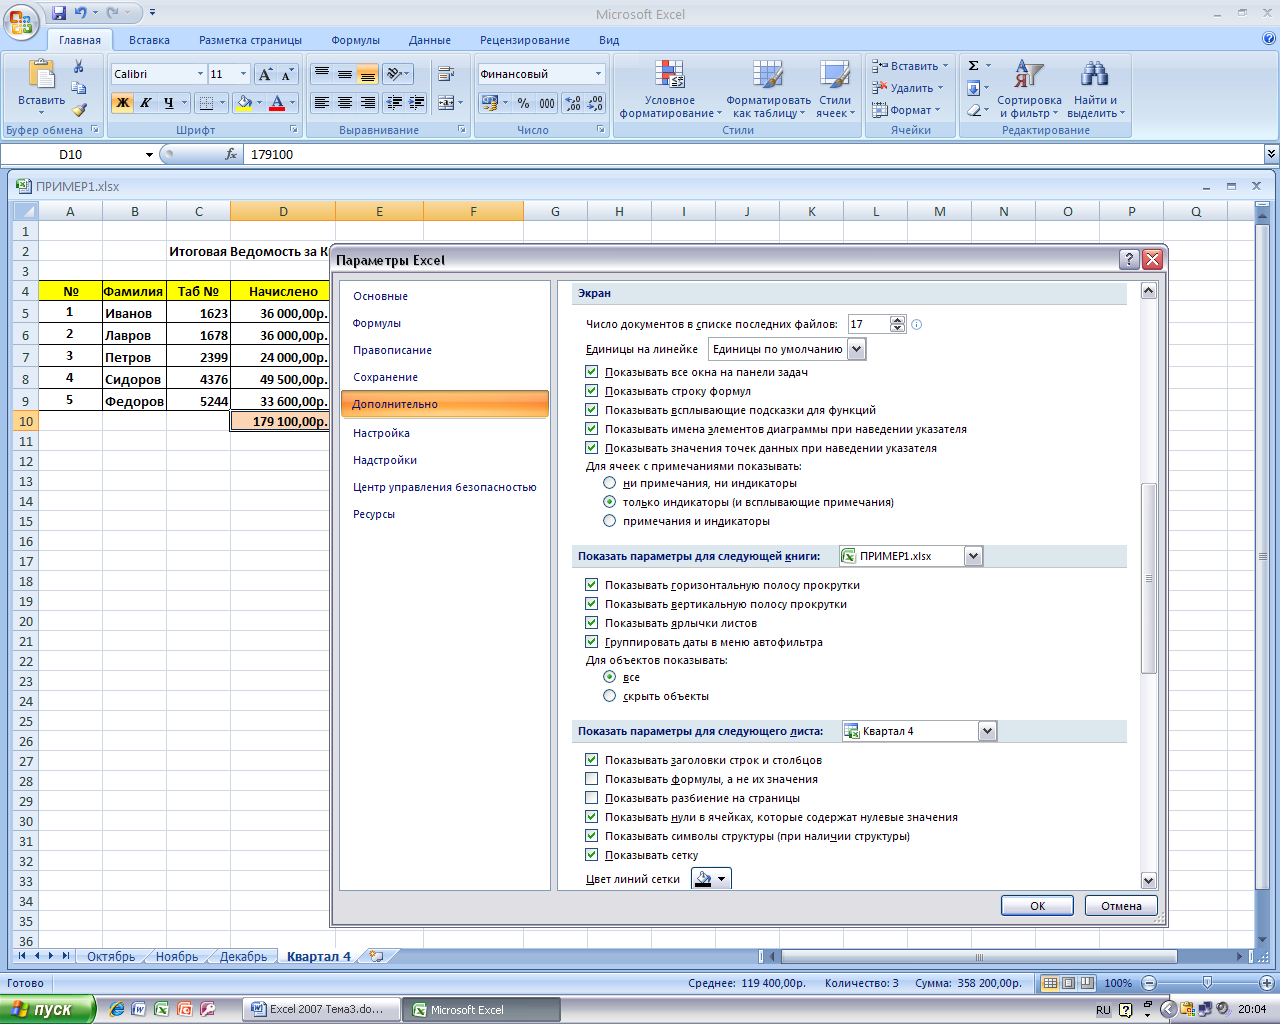The height and width of the screenshot is (1024, 1280).
Task: Click the Decrease Decimal icon
Action: pos(595,102)
